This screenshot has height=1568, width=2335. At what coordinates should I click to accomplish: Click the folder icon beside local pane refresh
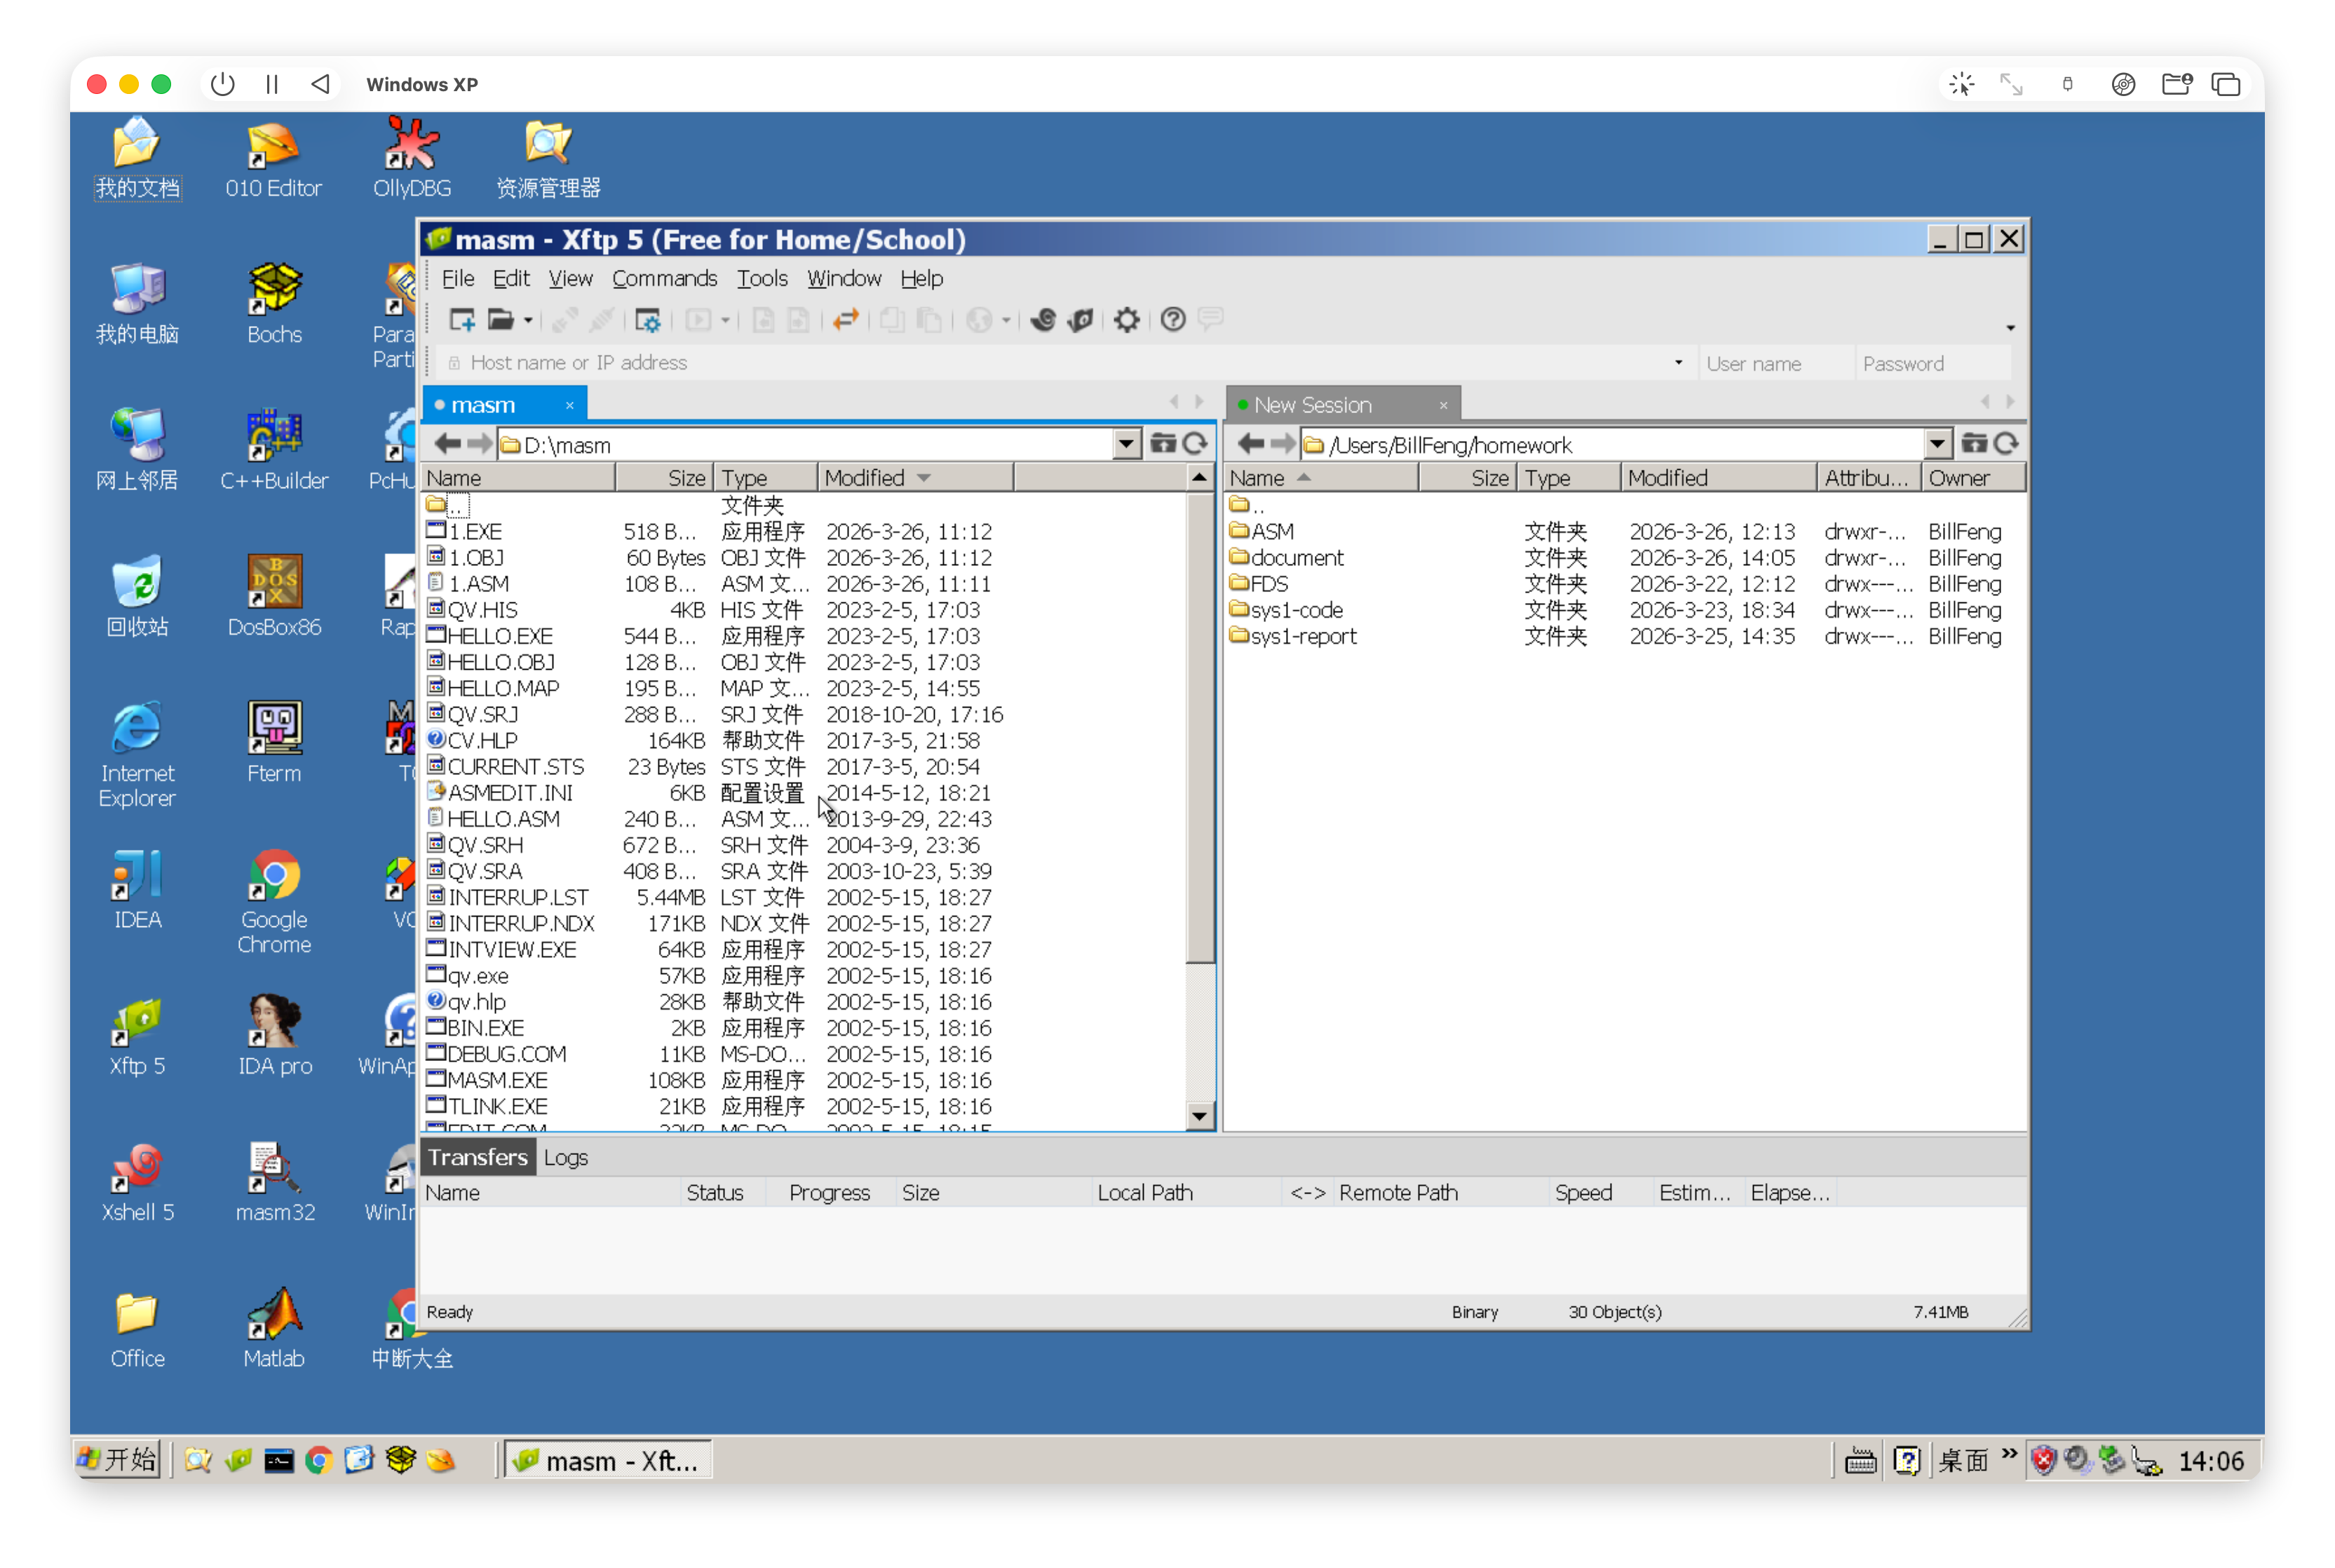pos(1163,444)
